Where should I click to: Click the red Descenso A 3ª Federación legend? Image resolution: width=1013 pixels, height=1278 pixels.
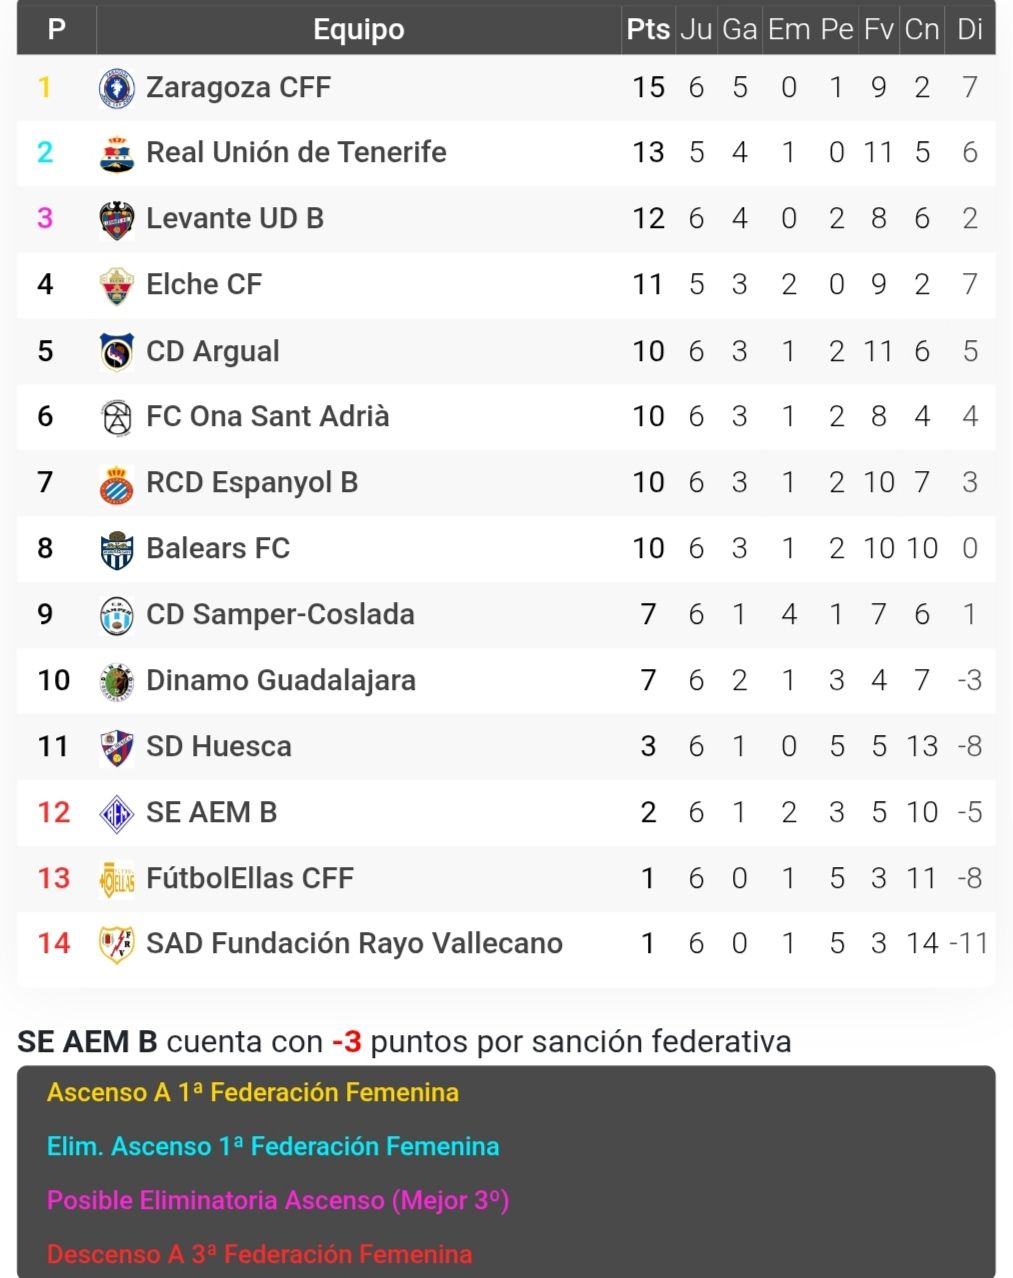tap(259, 1254)
